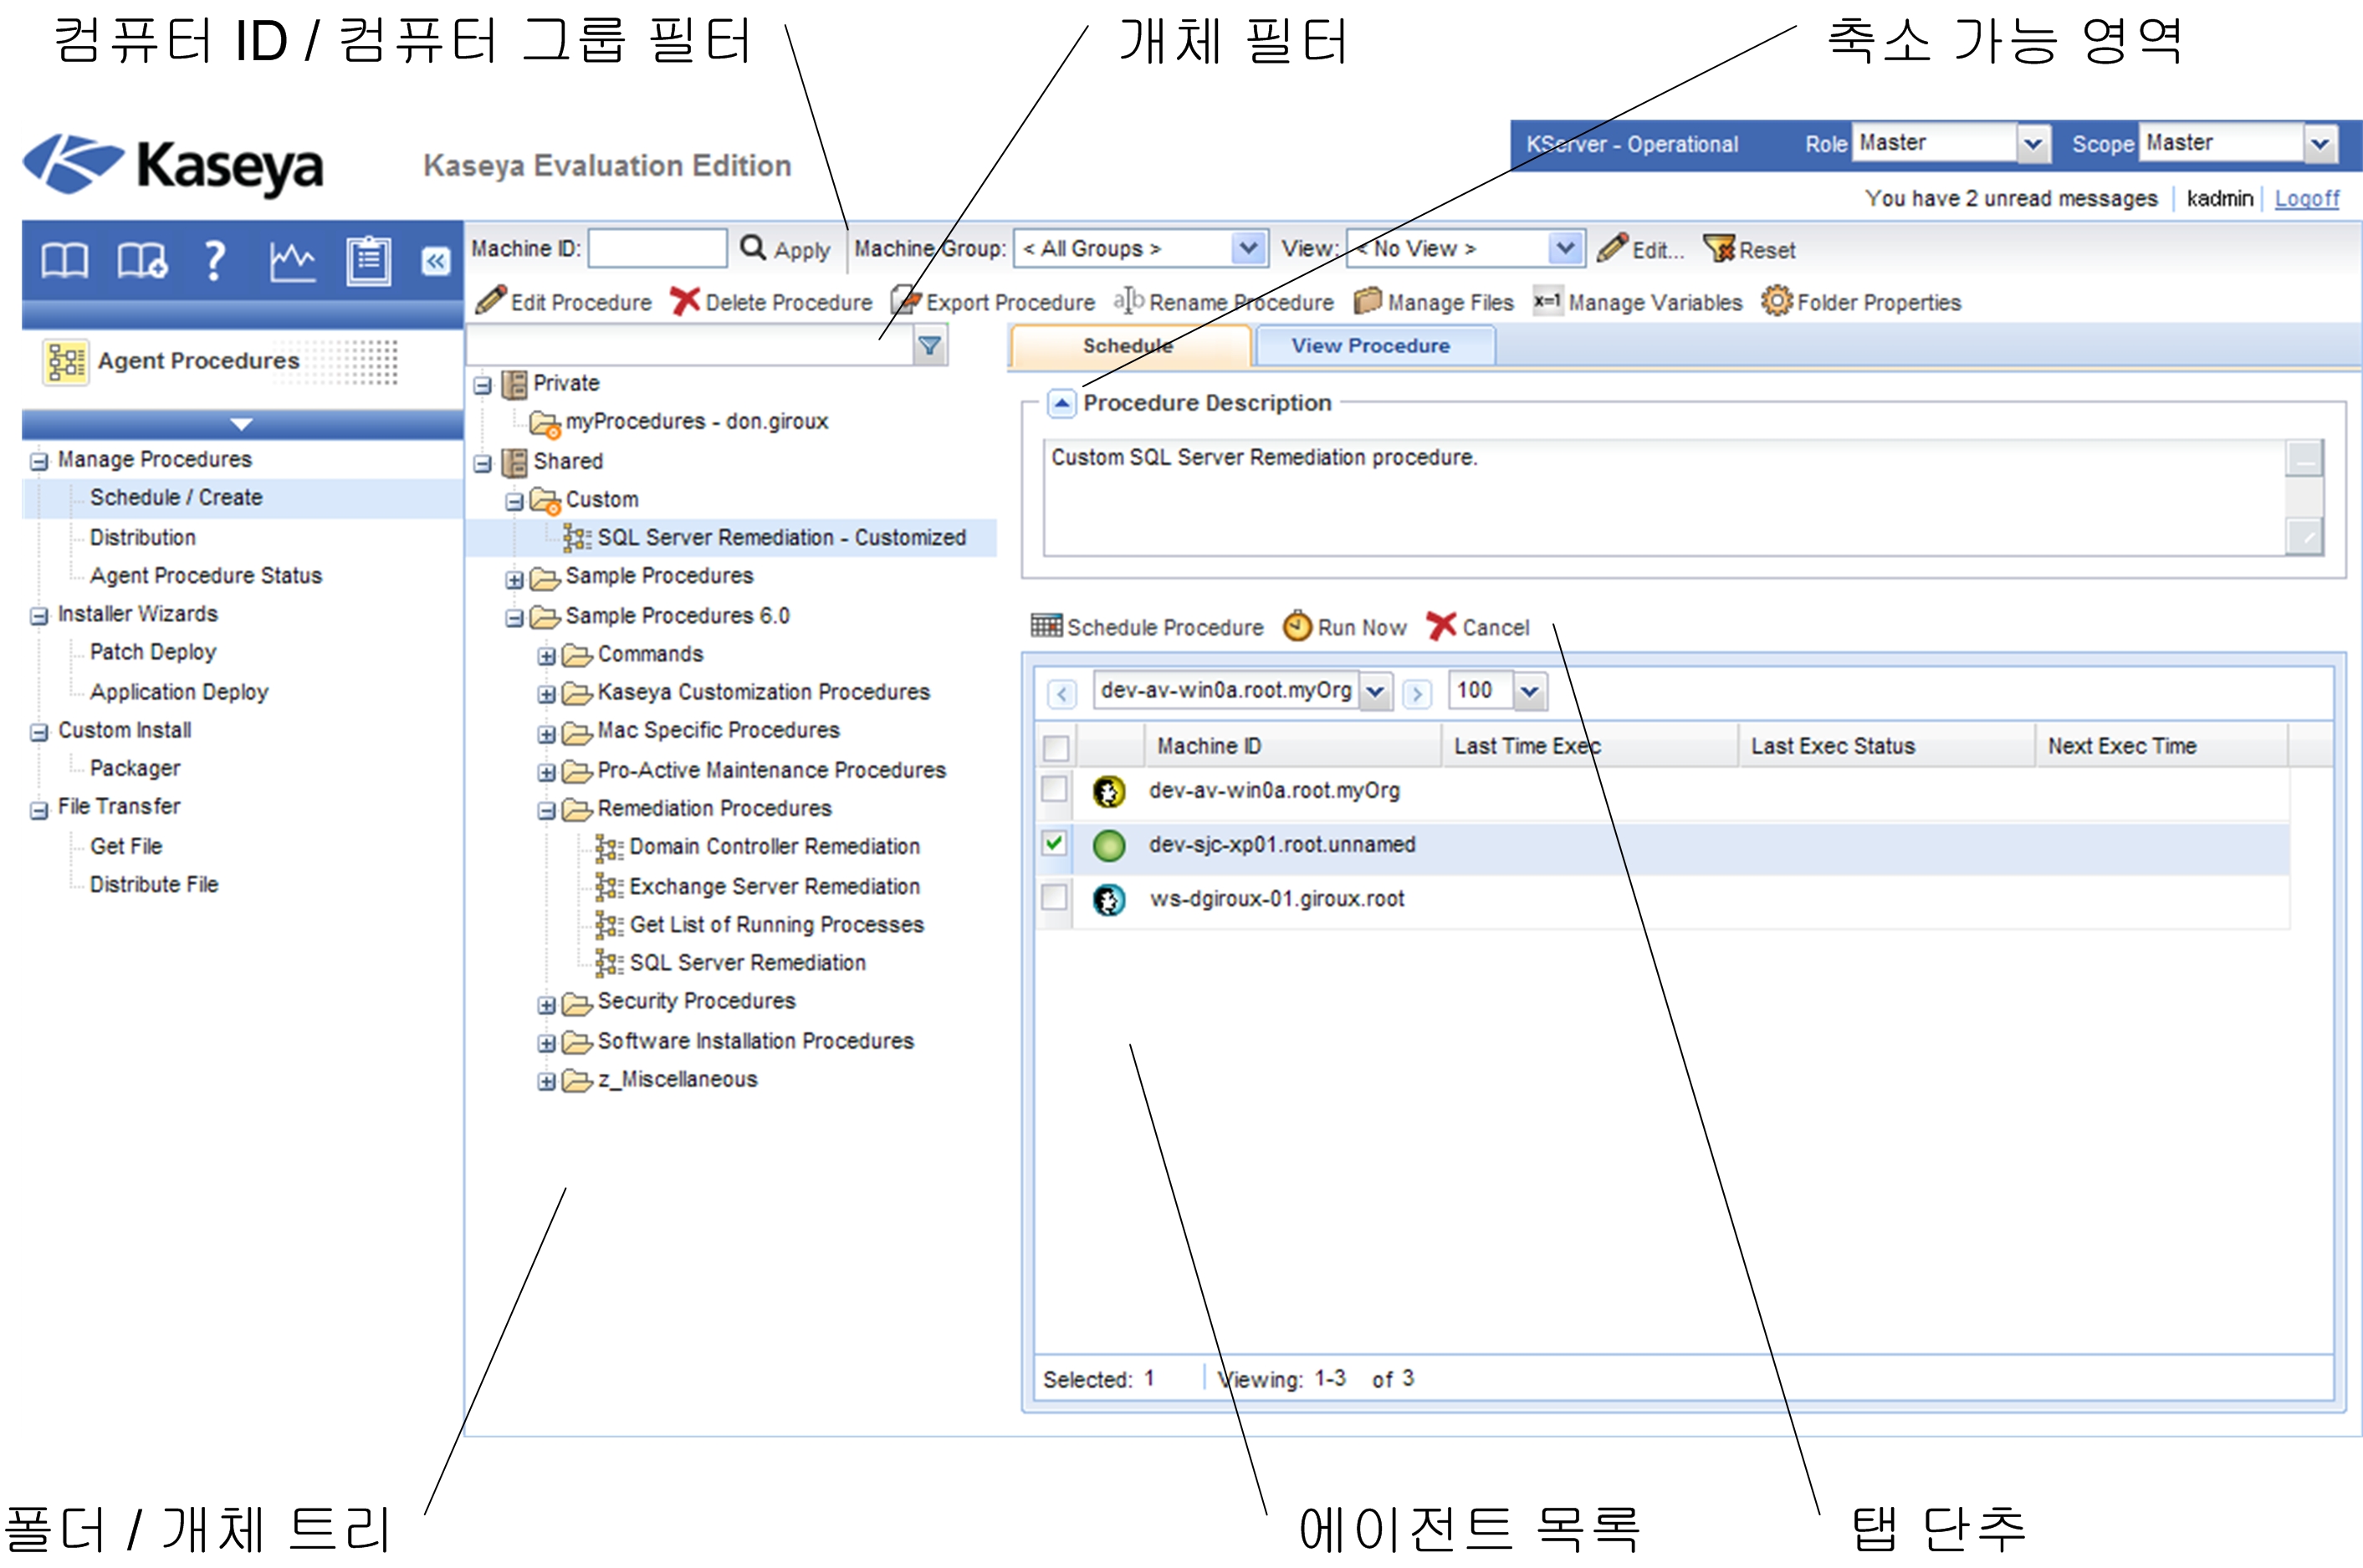The image size is (2363, 1568).
Task: Click the Agent Procedures module icon
Action: (66, 361)
